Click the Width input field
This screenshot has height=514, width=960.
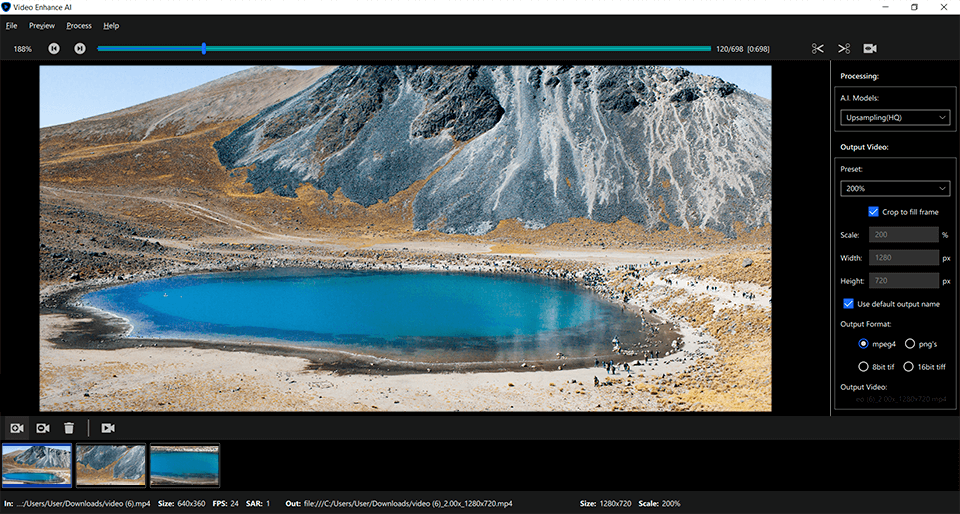click(904, 258)
